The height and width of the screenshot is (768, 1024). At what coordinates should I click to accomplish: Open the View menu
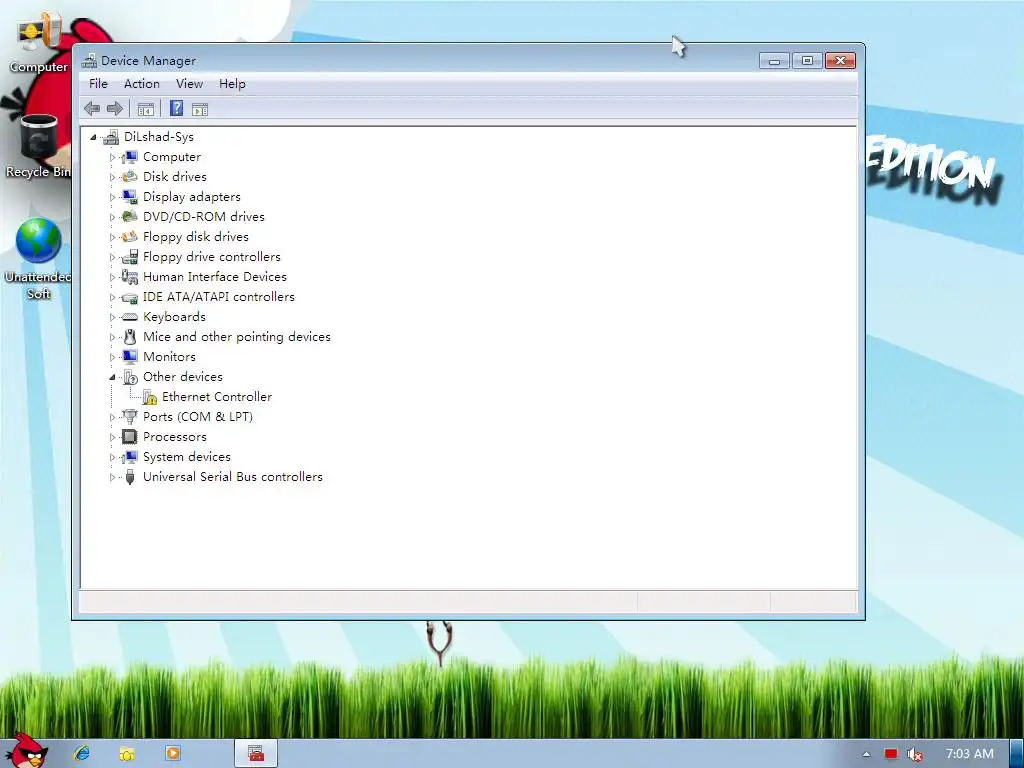(189, 84)
